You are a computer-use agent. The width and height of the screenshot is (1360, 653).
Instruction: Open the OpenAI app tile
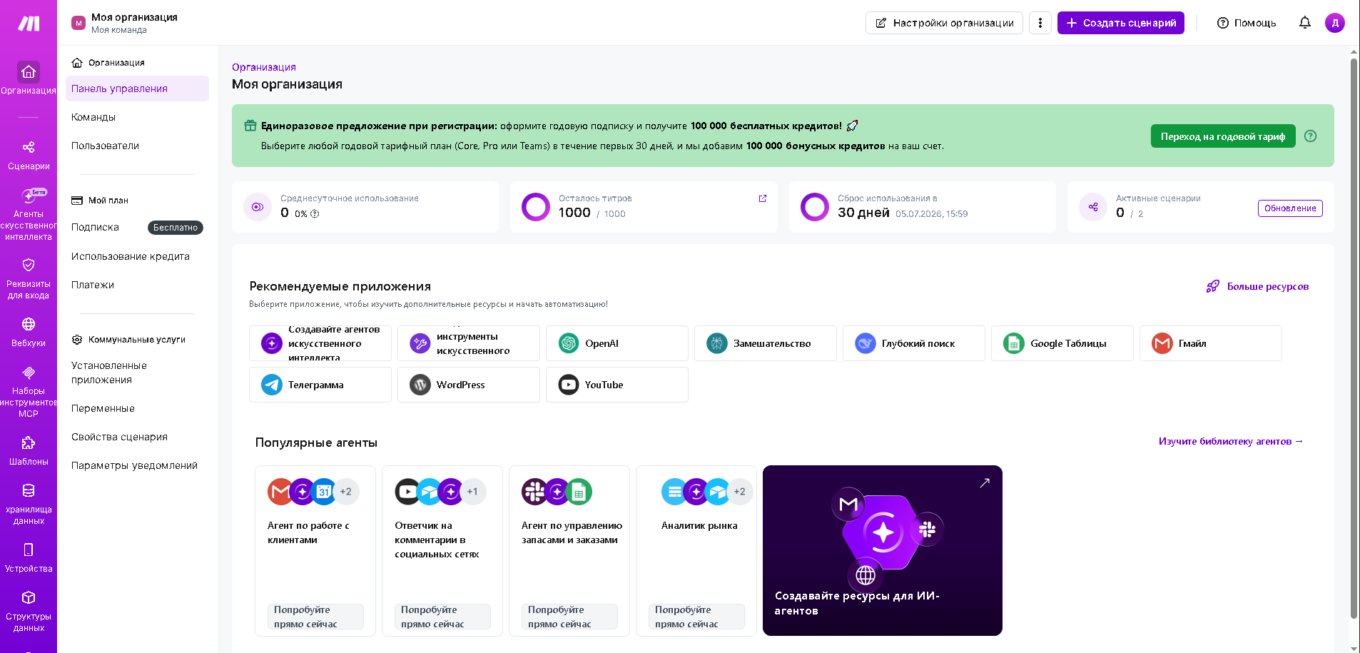coord(617,343)
